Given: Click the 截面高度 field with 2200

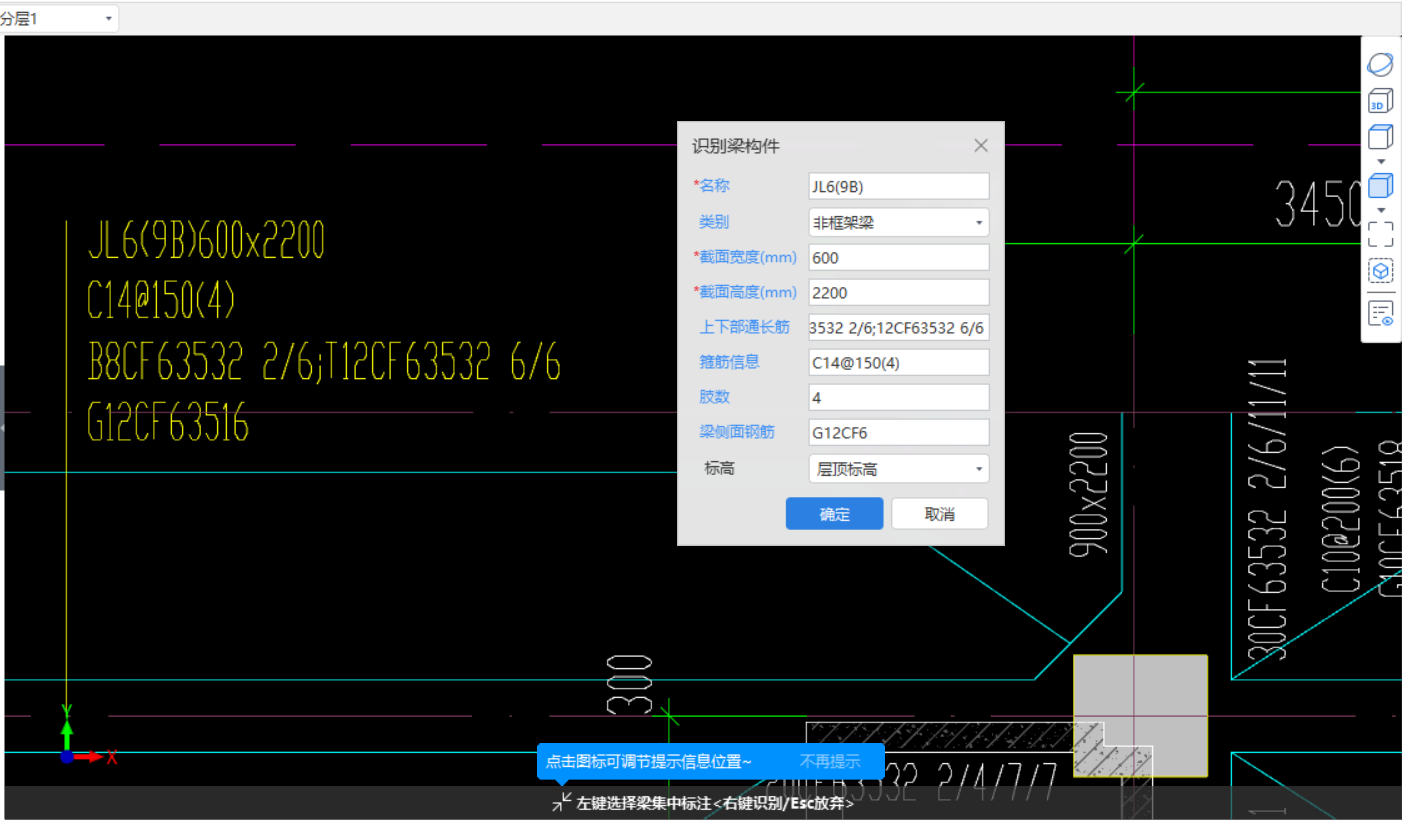Looking at the screenshot, I should coord(899,292).
